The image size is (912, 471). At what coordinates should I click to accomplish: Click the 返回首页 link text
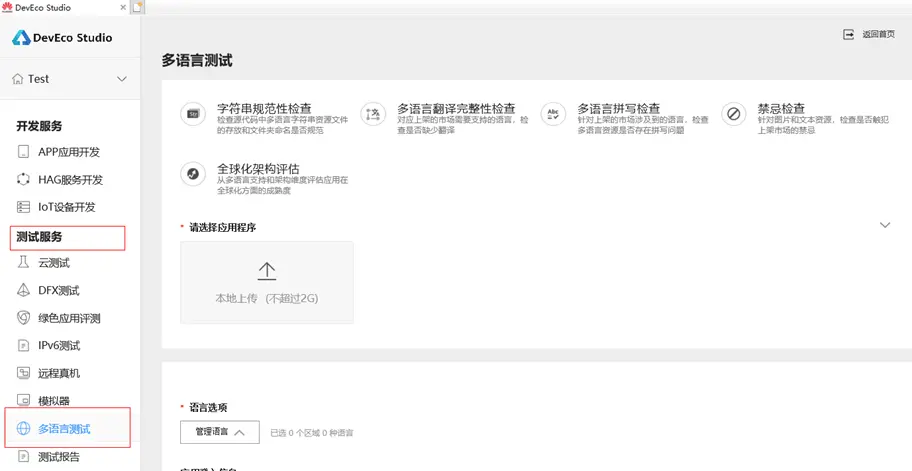878,34
